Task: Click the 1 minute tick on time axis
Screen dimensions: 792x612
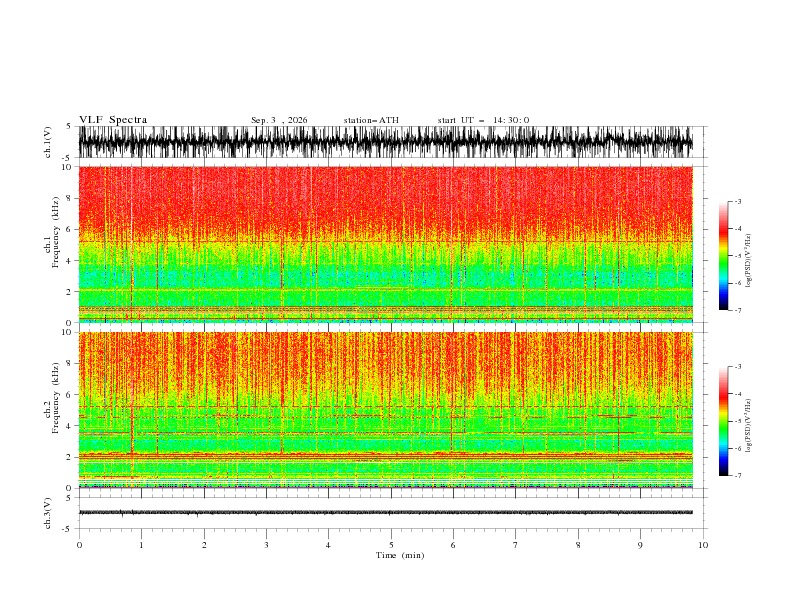Action: 141,545
